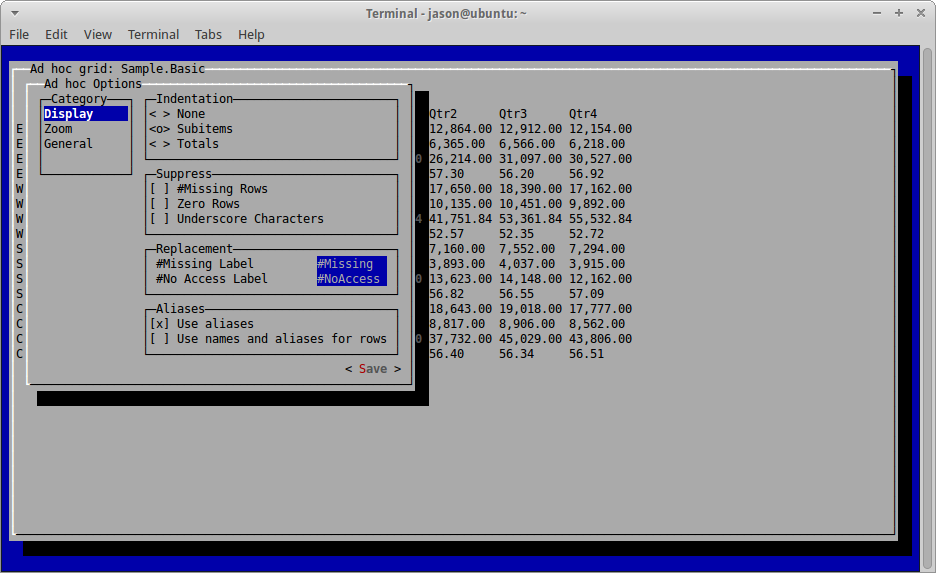Select Zoom category

pos(58,129)
